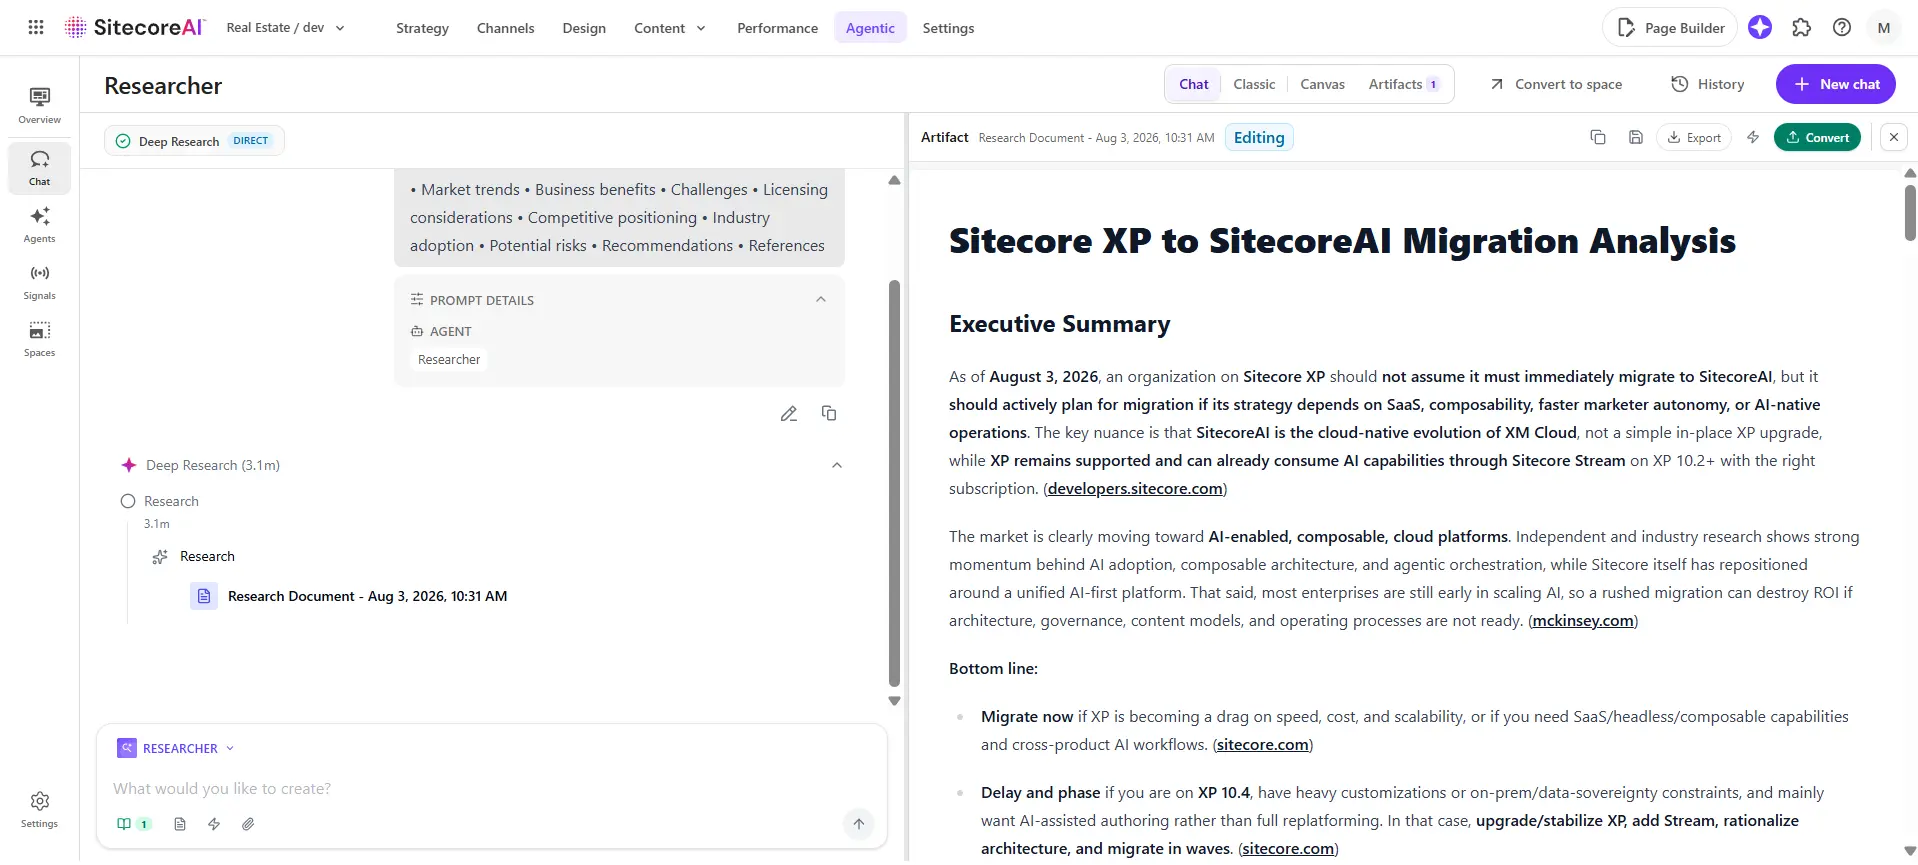Click the book sources icon with badge 1
The width and height of the screenshot is (1918, 865).
click(133, 824)
